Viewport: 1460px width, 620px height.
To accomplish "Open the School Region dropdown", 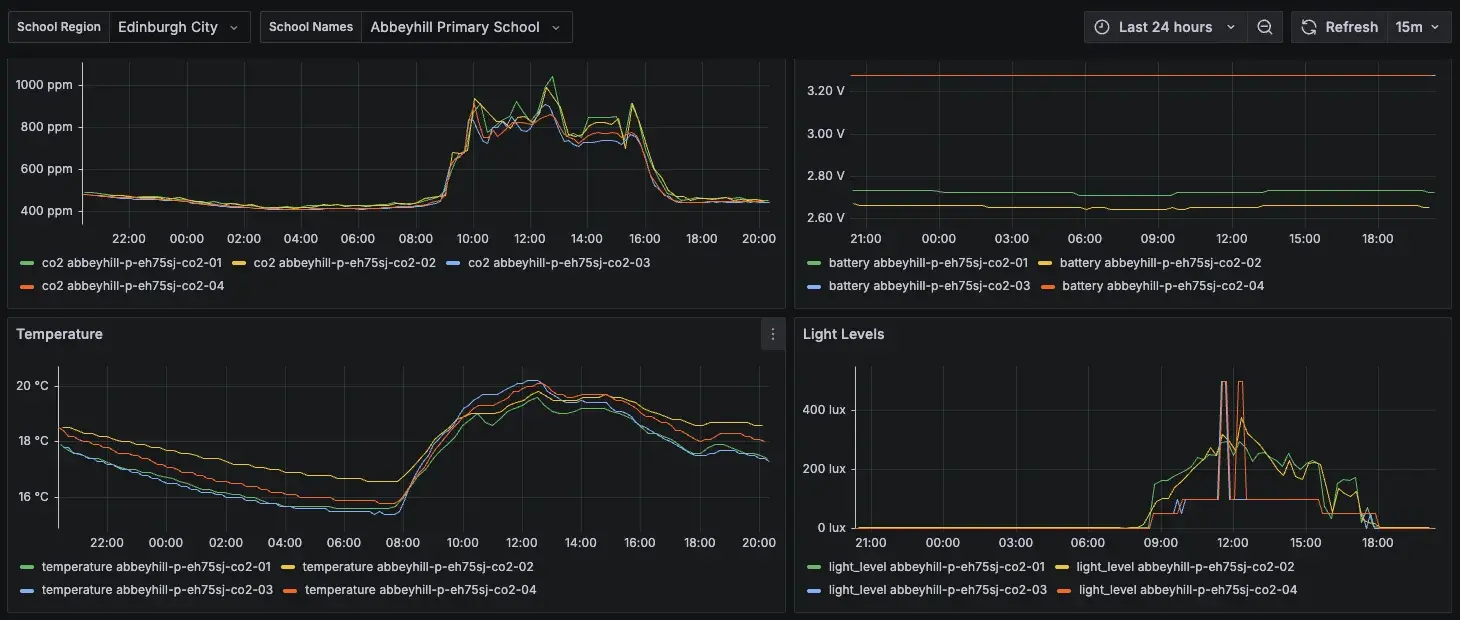I will 178,27.
